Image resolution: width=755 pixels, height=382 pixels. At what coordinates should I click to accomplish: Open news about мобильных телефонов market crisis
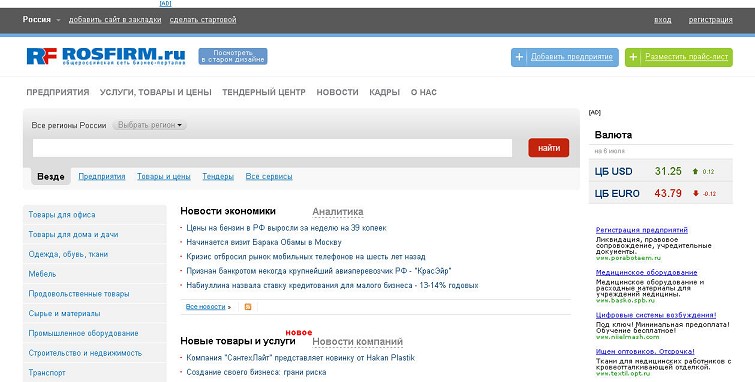[x=306, y=257]
